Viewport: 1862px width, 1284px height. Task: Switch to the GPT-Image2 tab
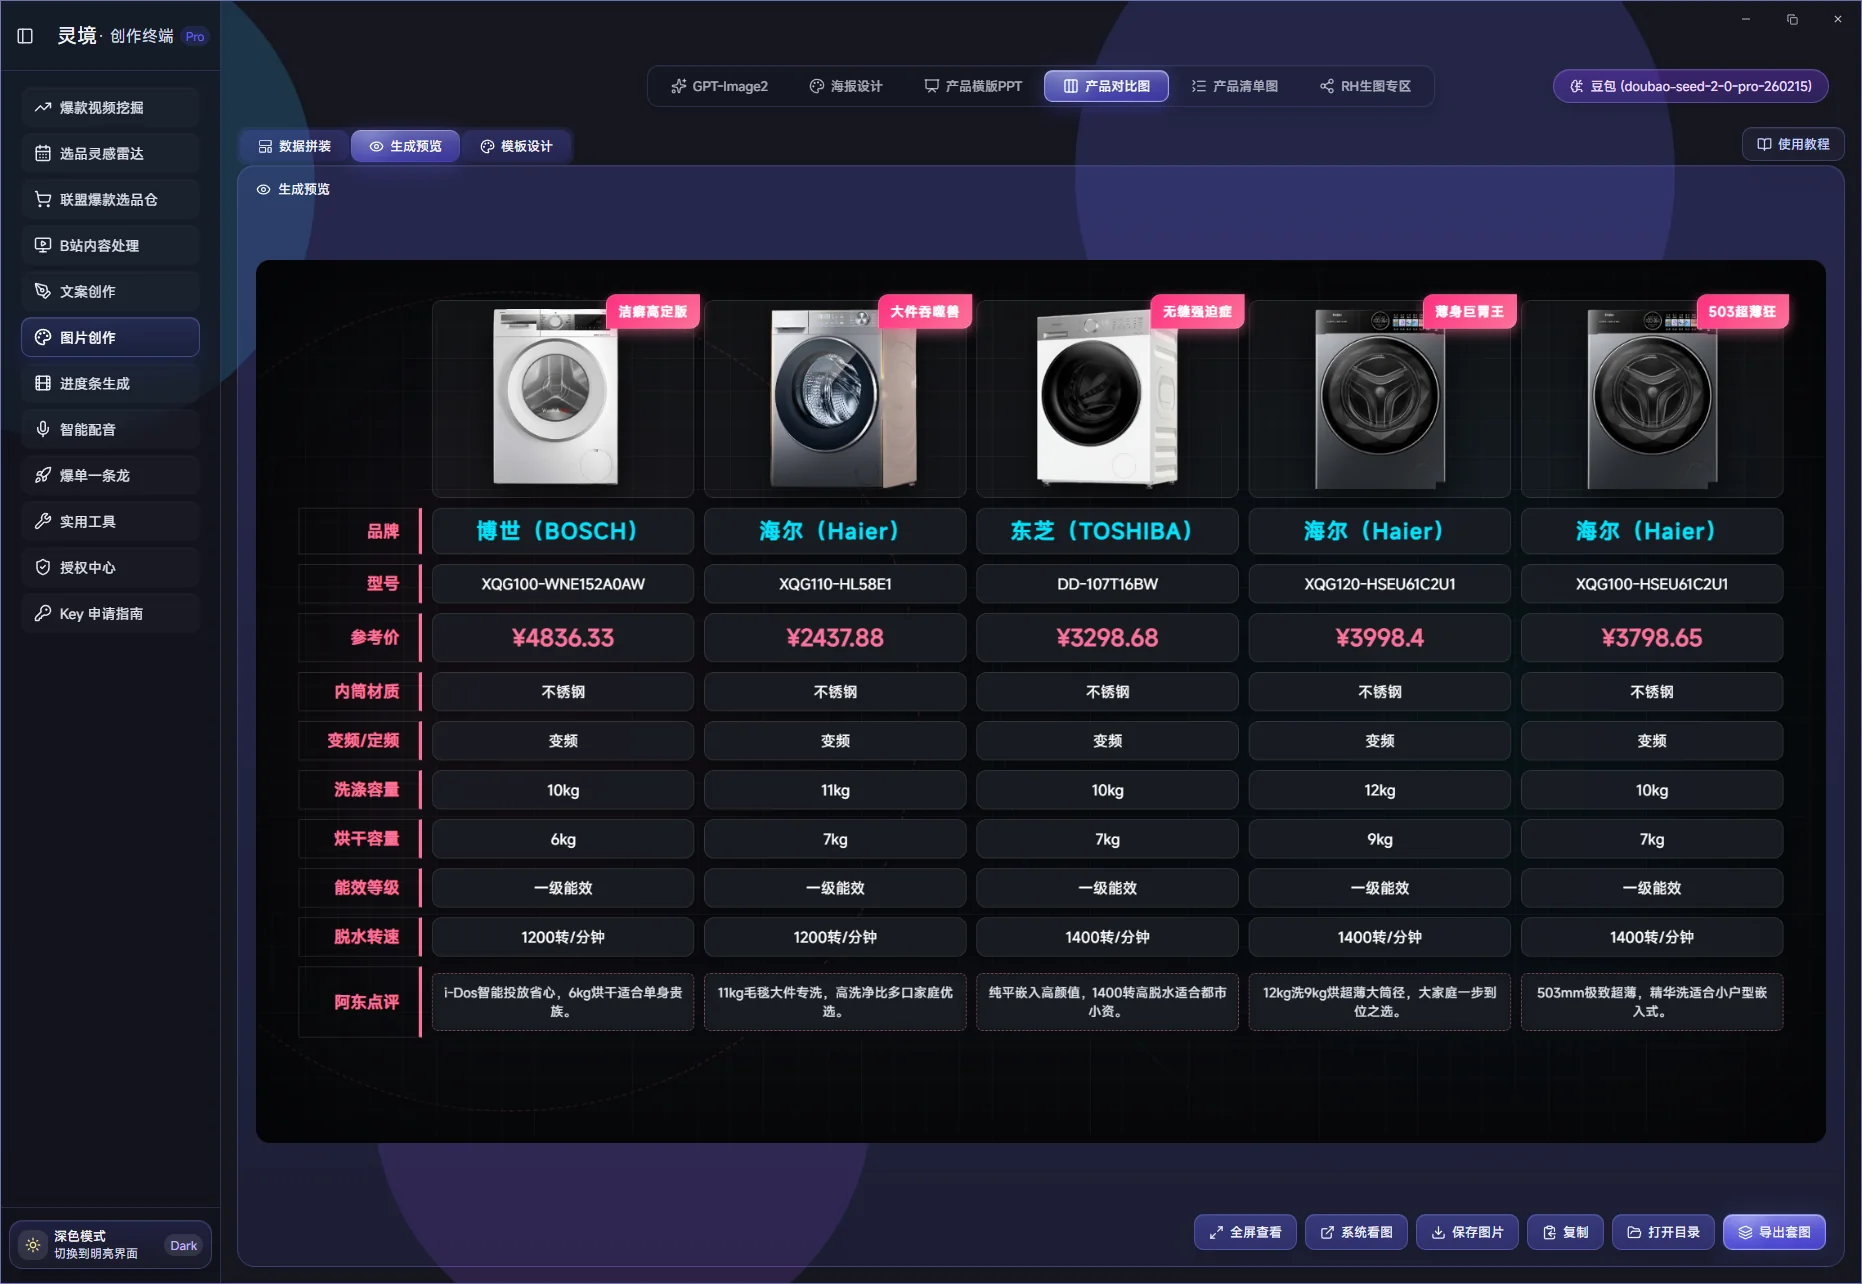719,86
